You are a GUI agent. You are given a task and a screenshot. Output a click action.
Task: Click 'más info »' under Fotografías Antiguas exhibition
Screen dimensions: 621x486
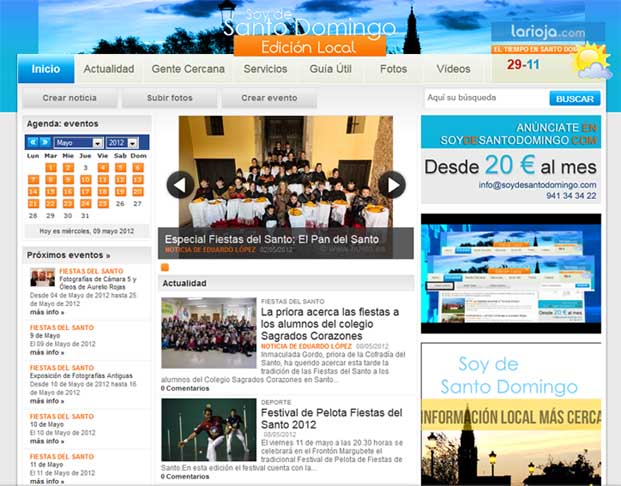tap(47, 401)
